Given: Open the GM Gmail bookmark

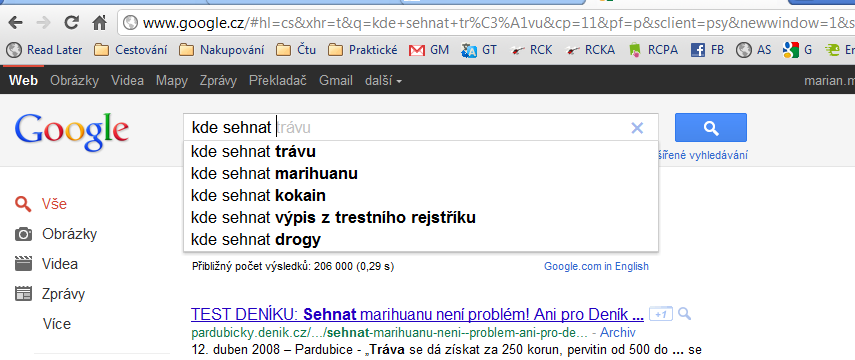Looking at the screenshot, I should click(429, 50).
